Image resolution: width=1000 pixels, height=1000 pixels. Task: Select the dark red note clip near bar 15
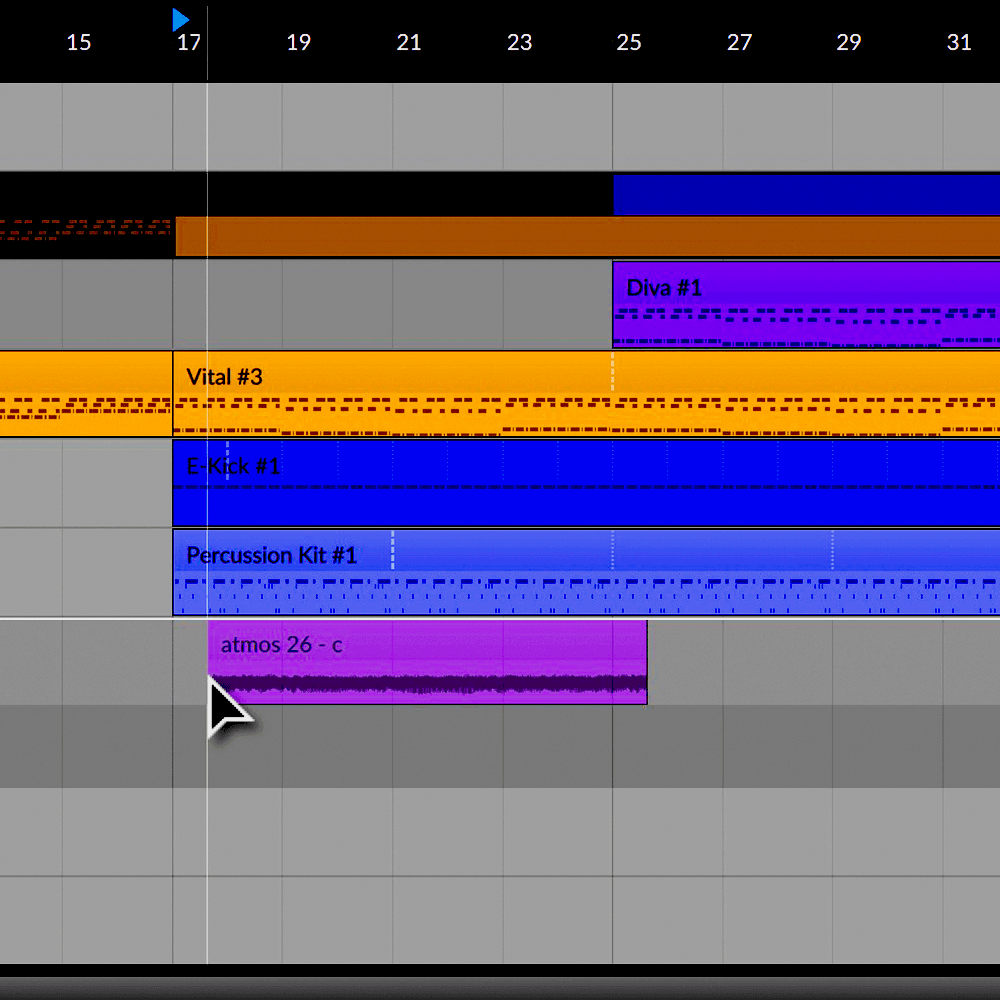[x=85, y=232]
